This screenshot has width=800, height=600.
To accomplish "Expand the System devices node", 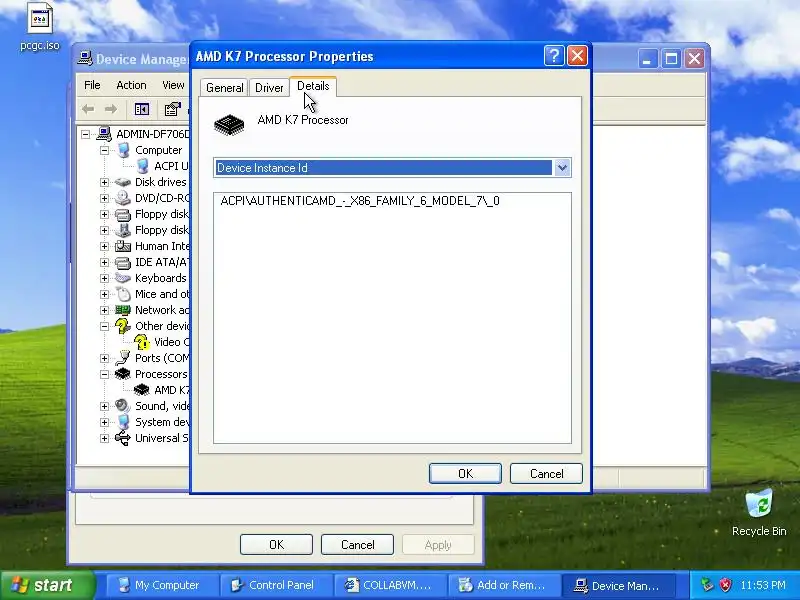I will [x=105, y=422].
